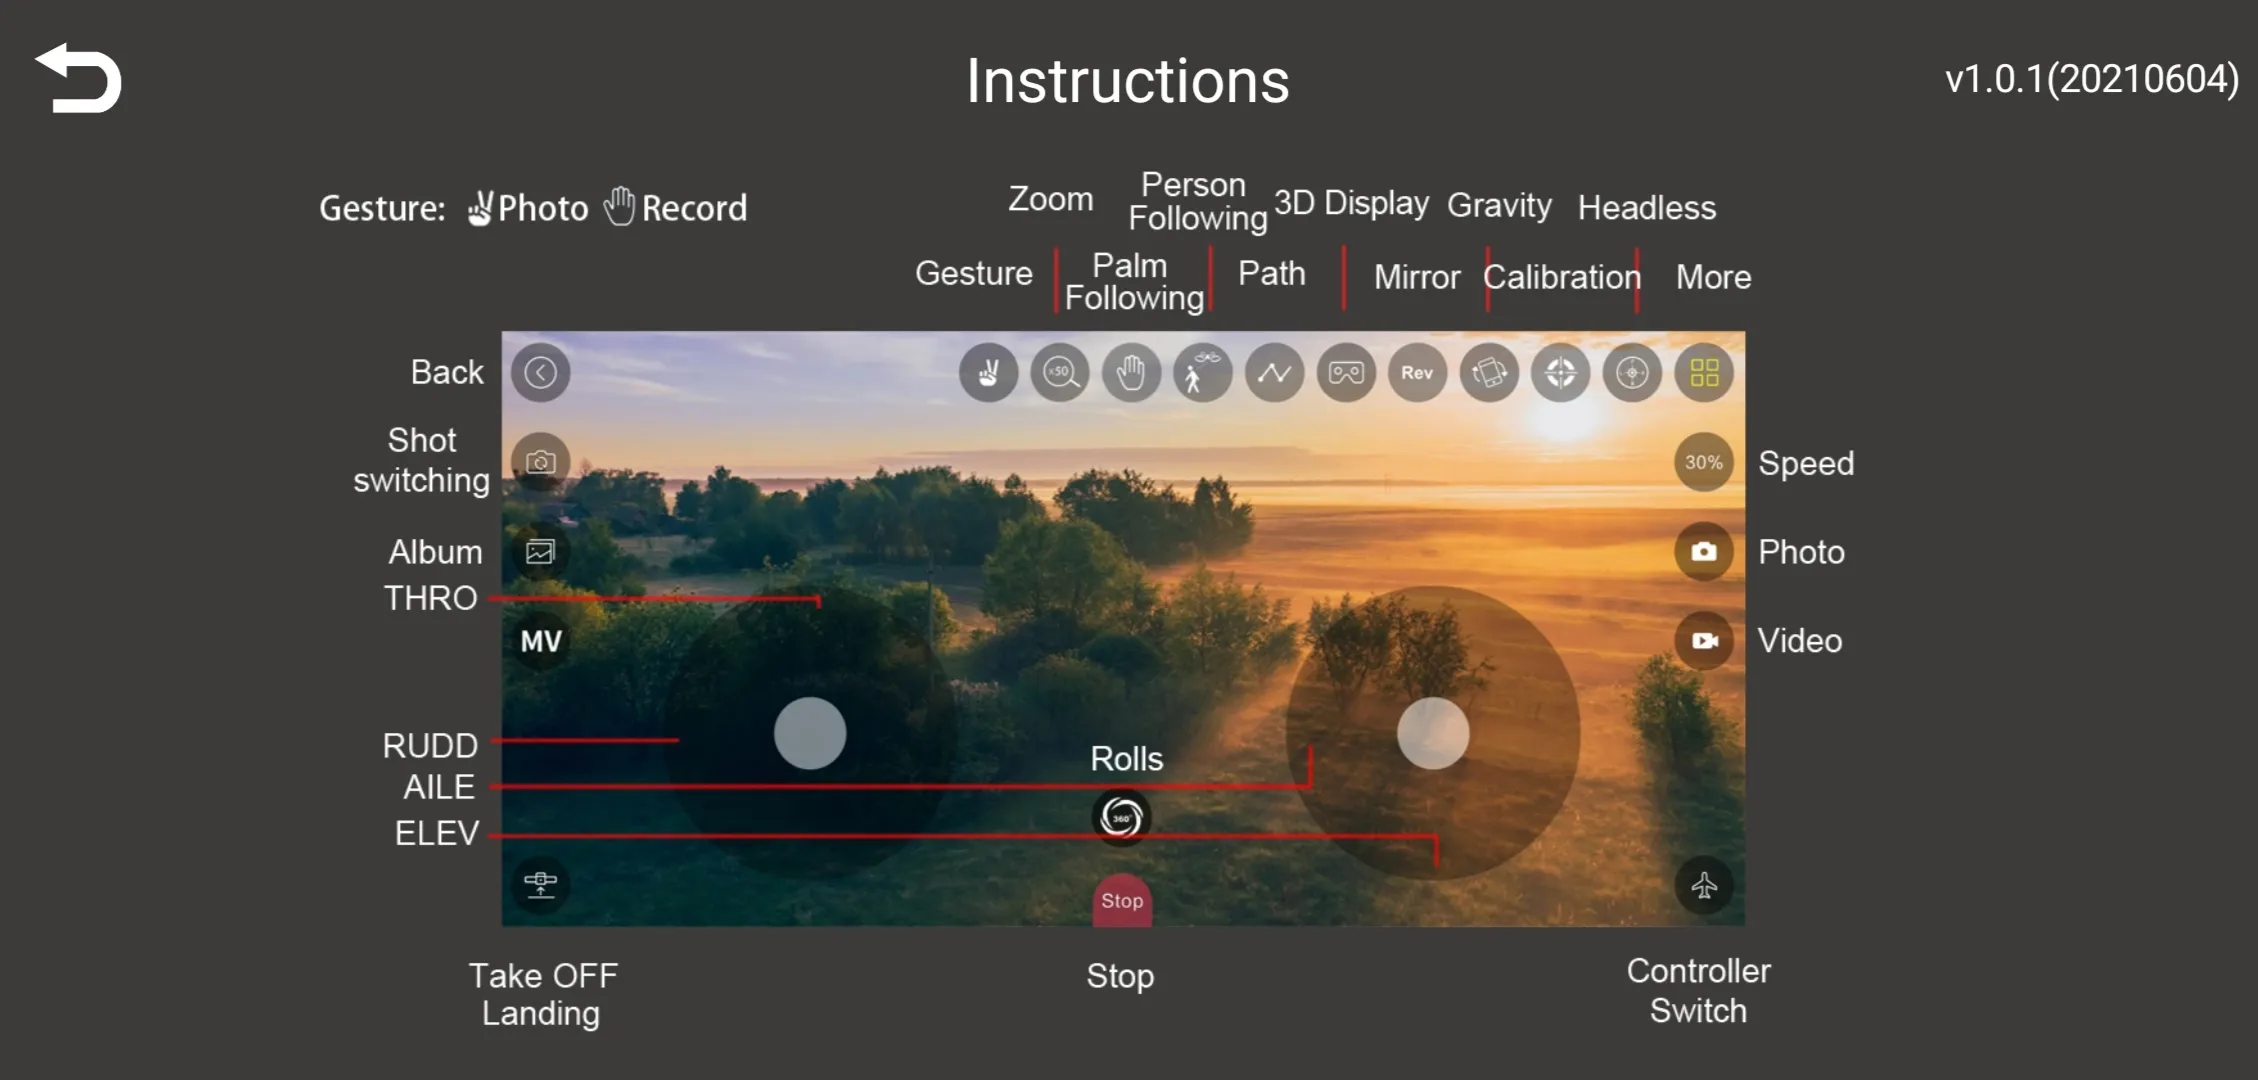Click the Stop button

coord(1122,899)
